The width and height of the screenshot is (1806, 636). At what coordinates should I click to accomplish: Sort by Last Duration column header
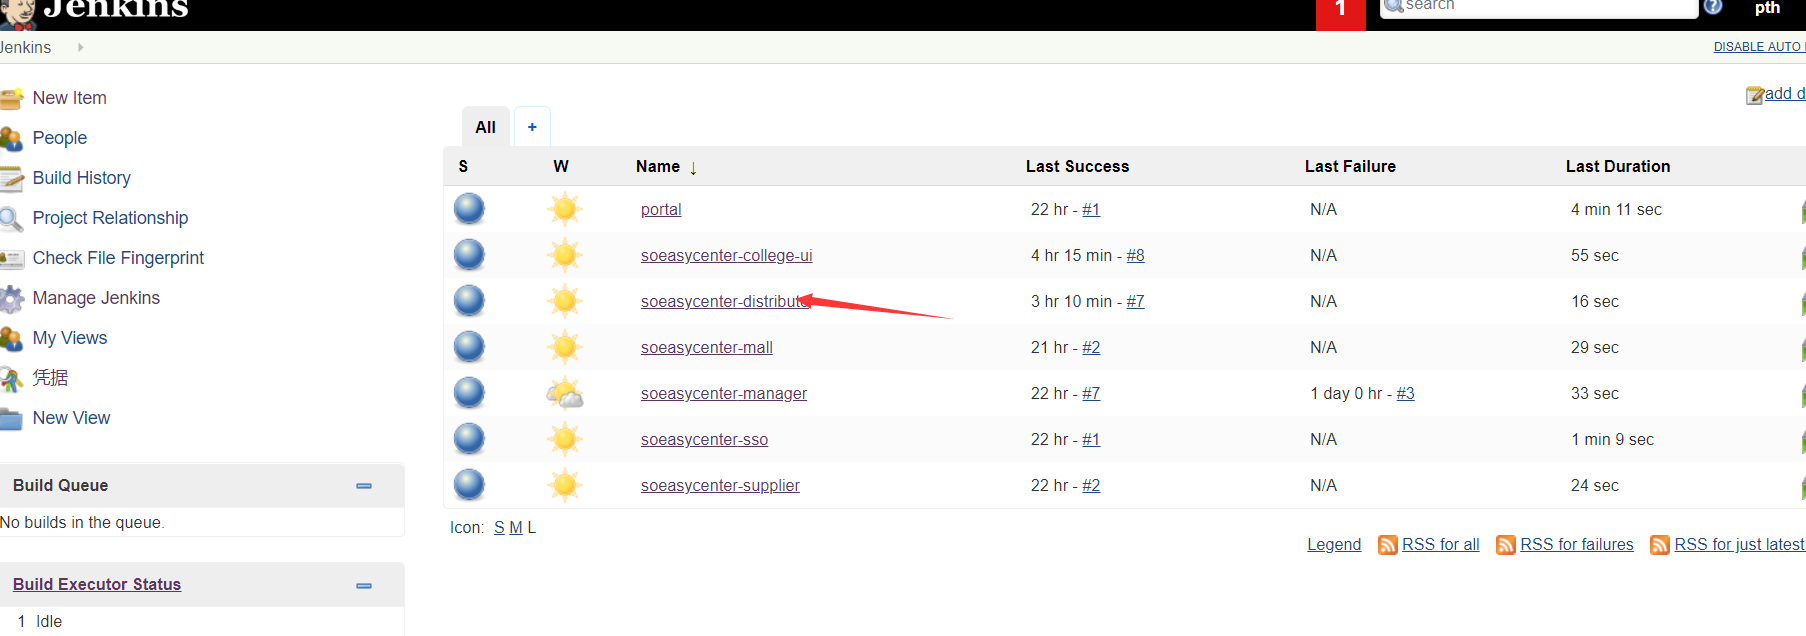1618,167
